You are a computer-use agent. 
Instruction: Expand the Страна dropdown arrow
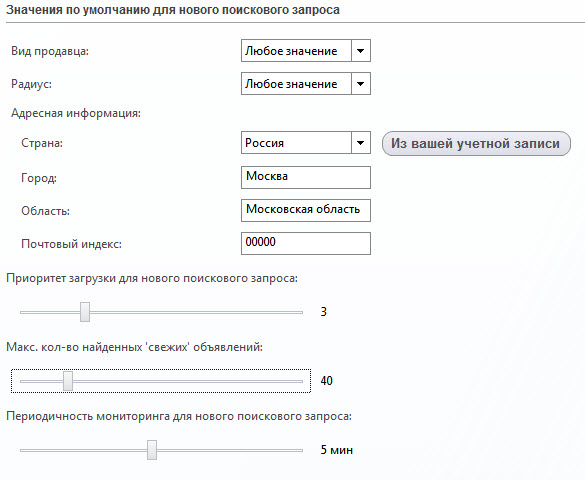tap(360, 142)
